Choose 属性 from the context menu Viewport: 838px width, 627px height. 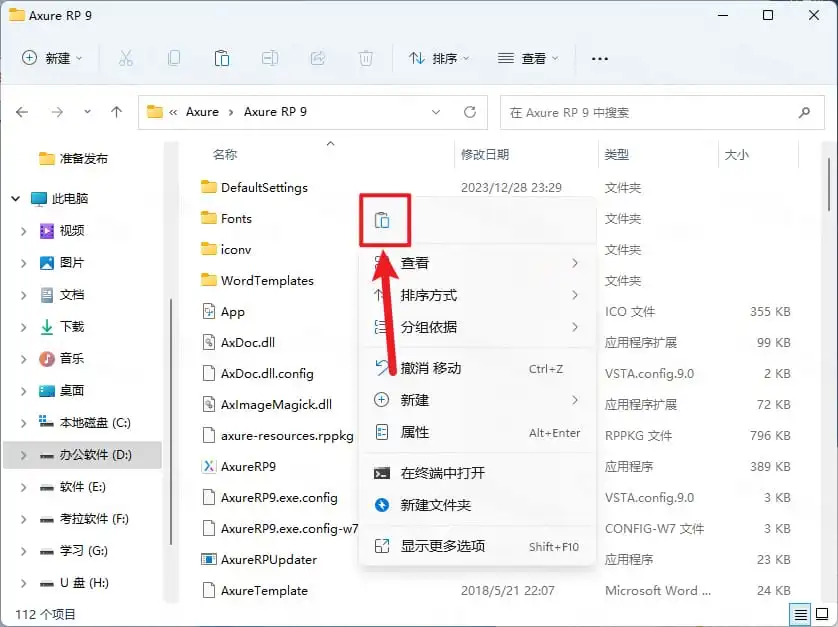[477, 432]
